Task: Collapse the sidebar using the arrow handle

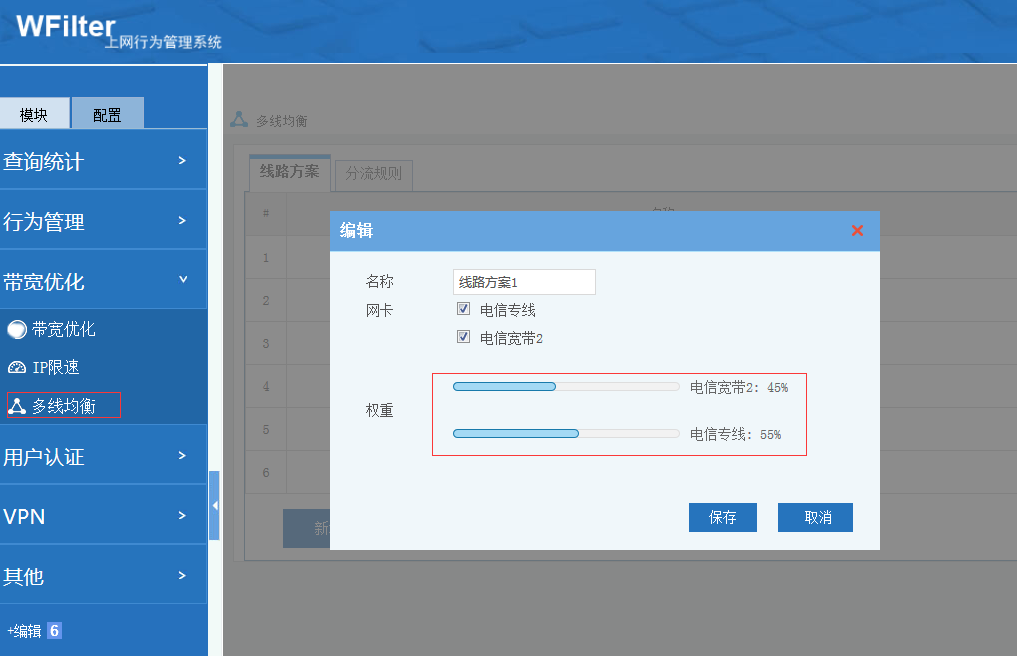Action: pyautogui.click(x=214, y=506)
